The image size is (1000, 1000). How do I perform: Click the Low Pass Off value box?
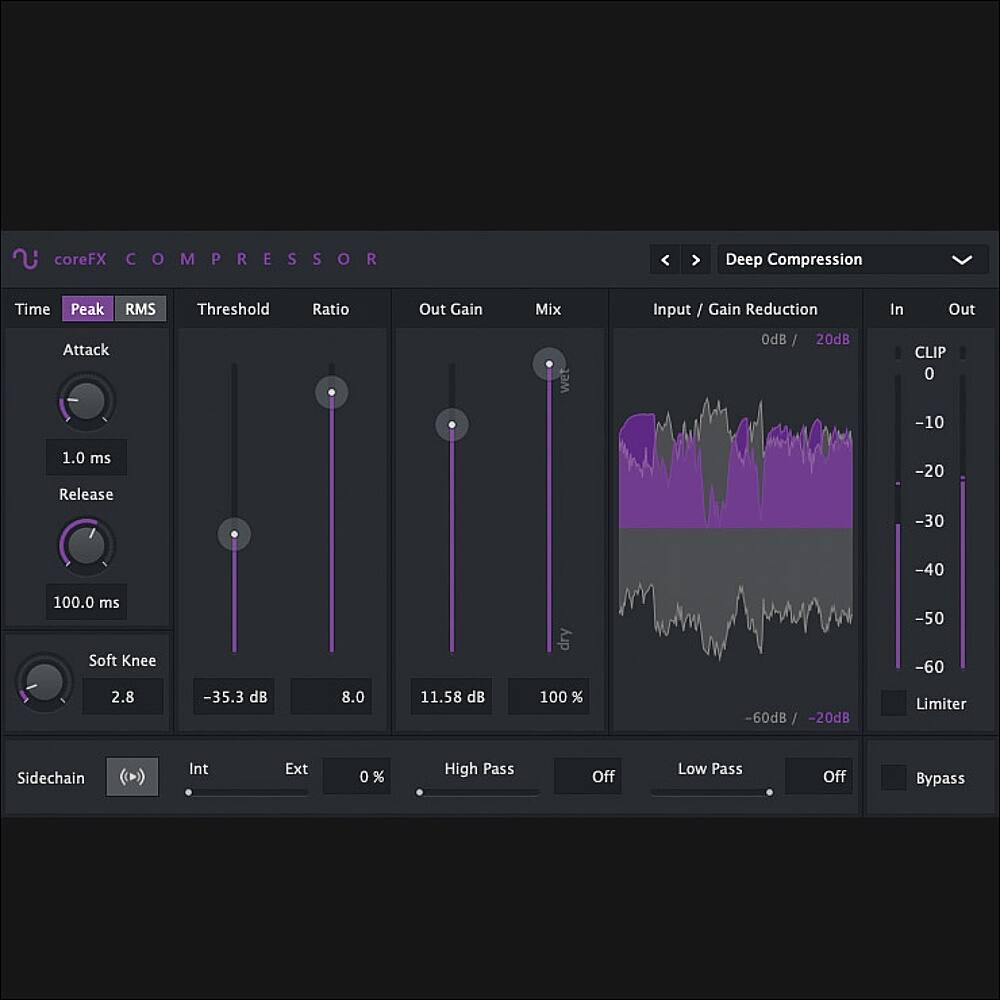tap(818, 776)
